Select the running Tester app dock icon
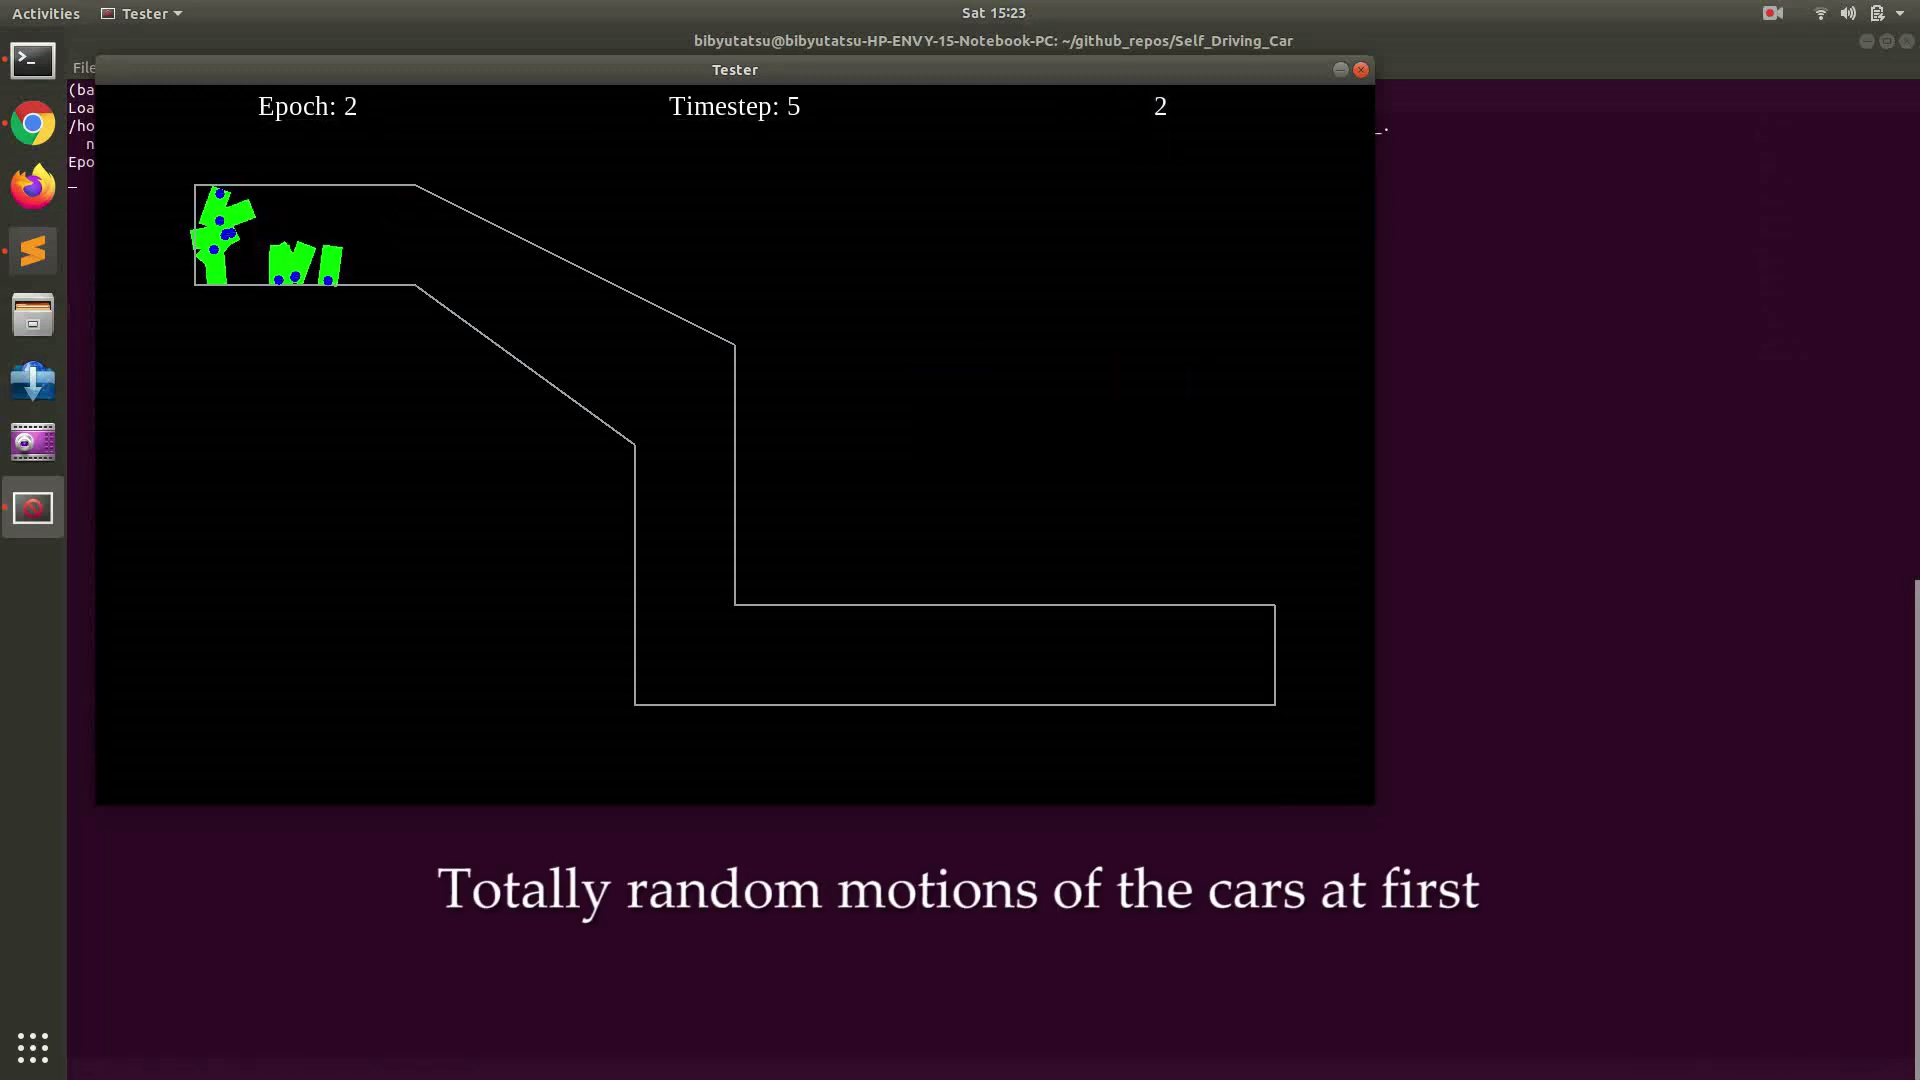Screen dimensions: 1920x1080 coord(33,508)
